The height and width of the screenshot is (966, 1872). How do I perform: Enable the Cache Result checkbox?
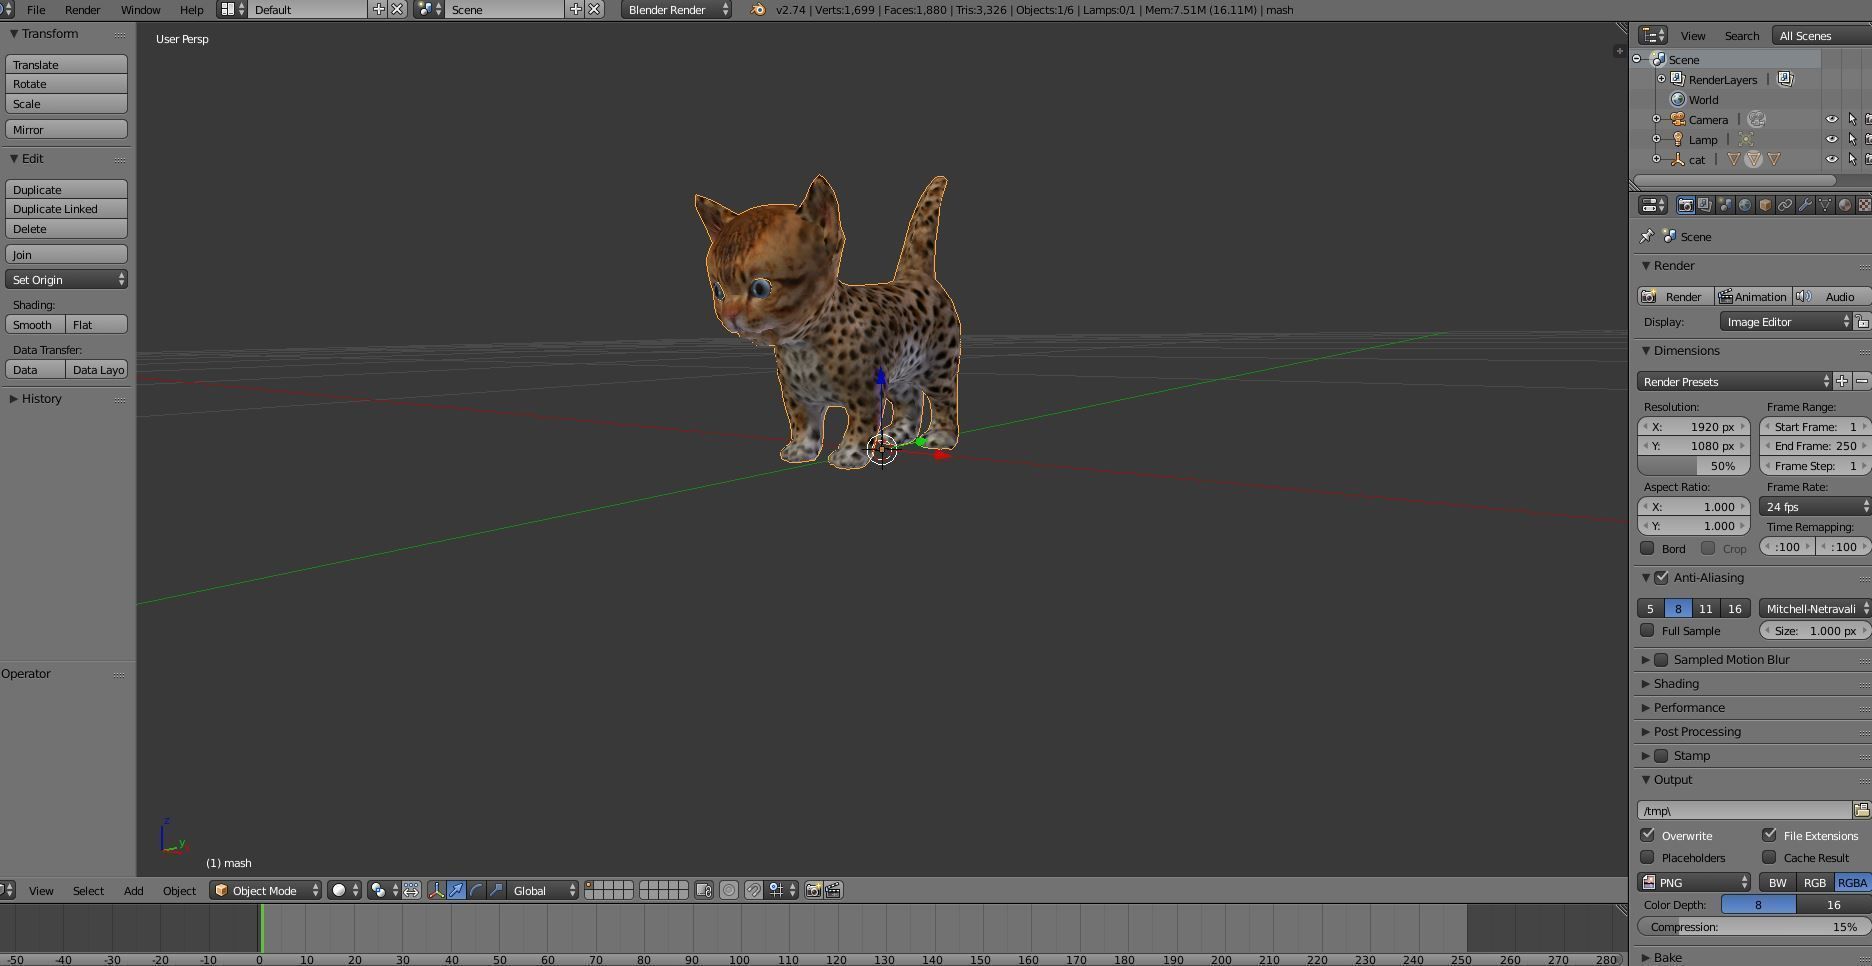1769,857
